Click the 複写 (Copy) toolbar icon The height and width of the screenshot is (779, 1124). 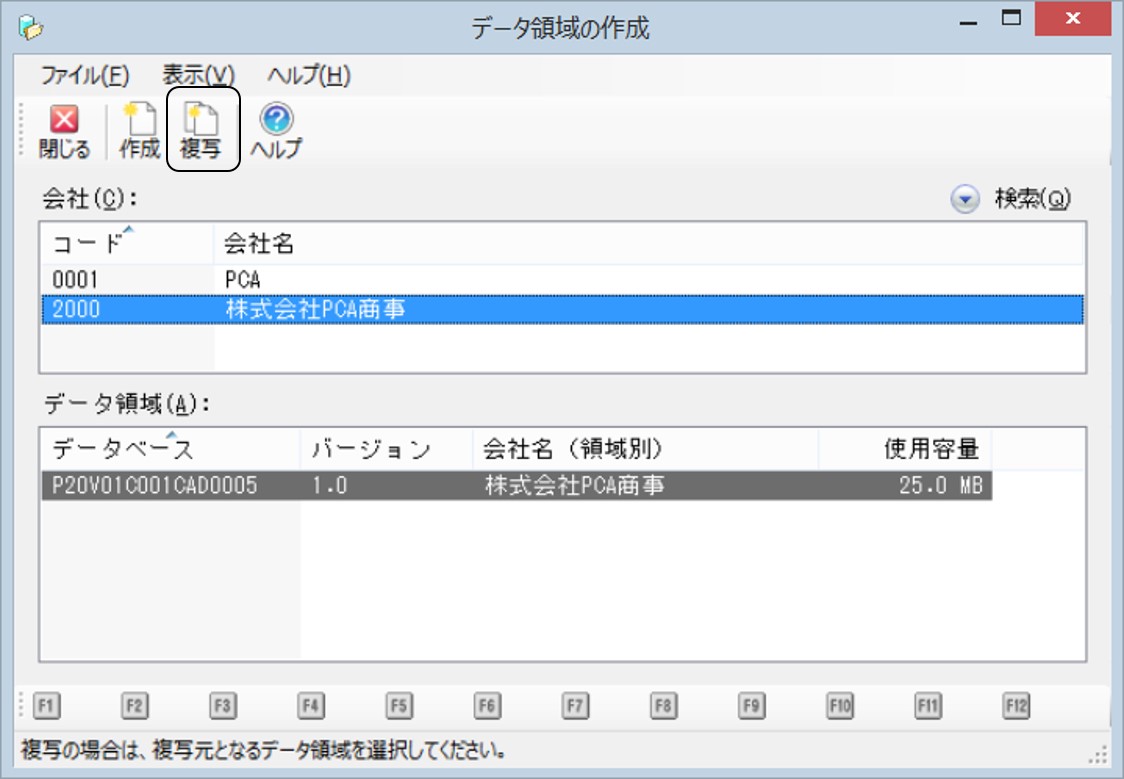tap(201, 132)
